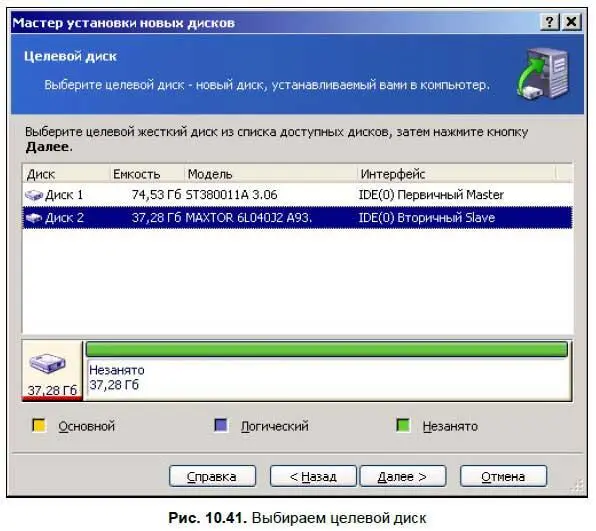Sort by the Интерфейс column header
596x531 pixels.
coord(457,174)
